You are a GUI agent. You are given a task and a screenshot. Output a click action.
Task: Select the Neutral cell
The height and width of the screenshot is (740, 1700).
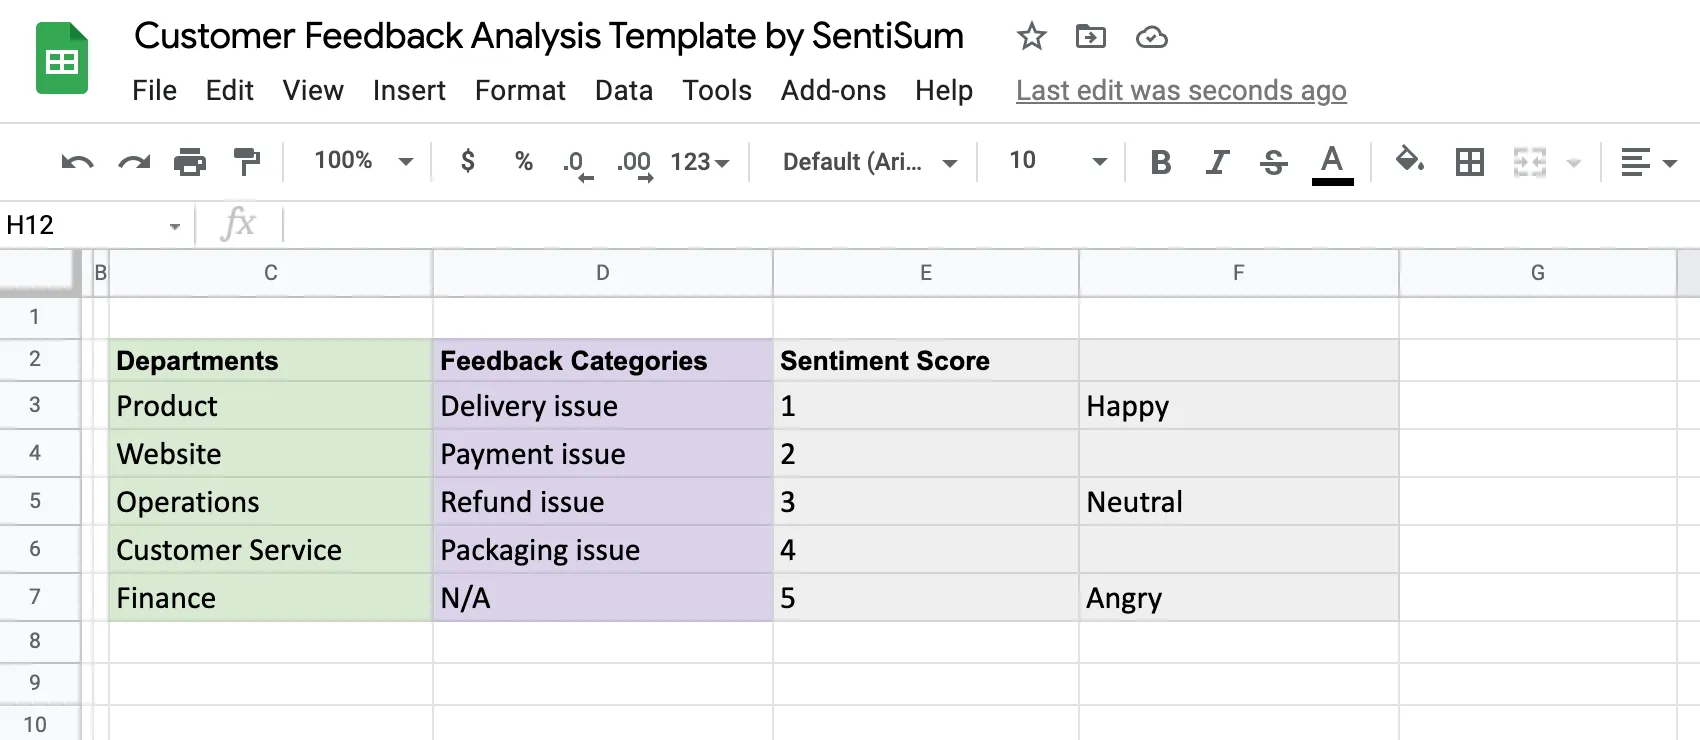pos(1239,502)
